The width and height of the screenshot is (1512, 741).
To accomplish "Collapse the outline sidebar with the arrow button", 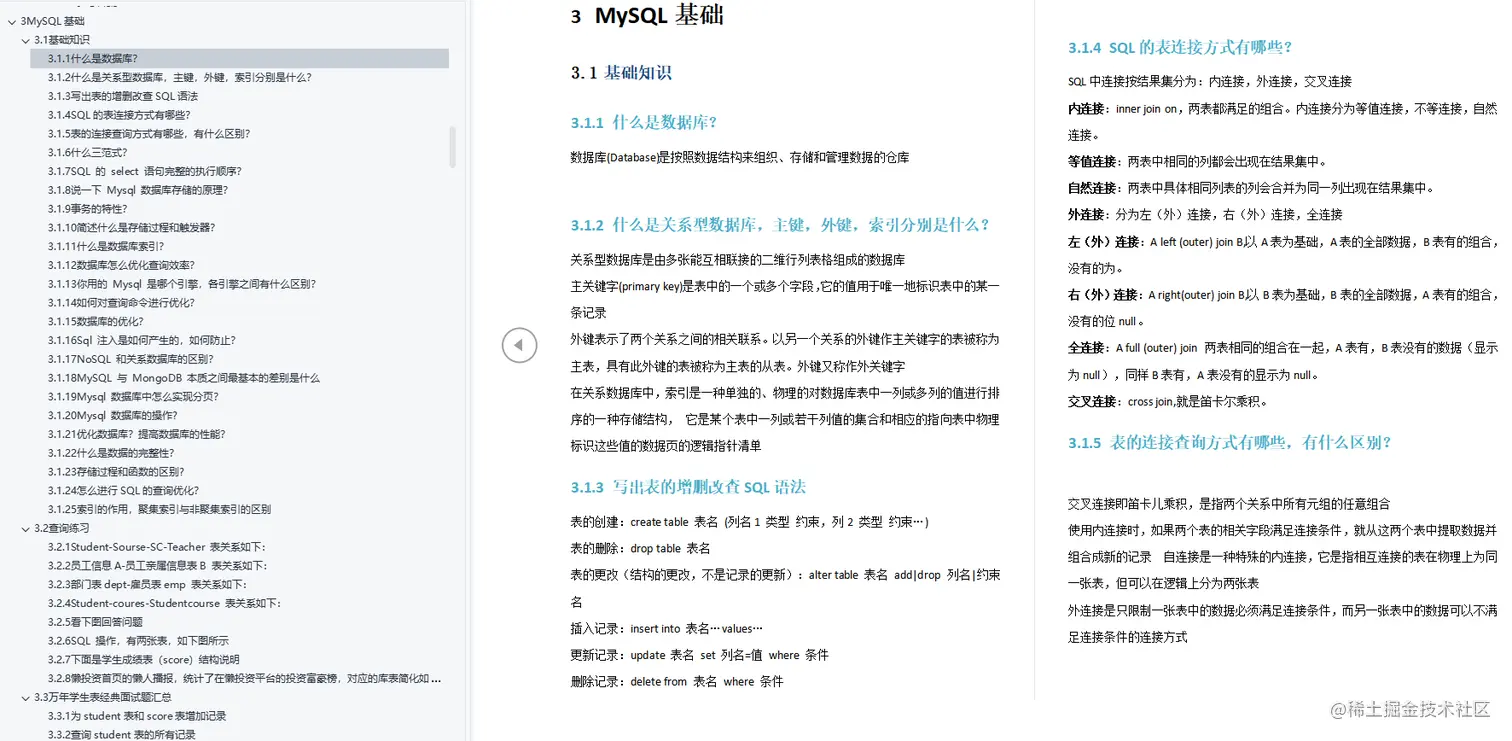I will pyautogui.click(x=519, y=345).
